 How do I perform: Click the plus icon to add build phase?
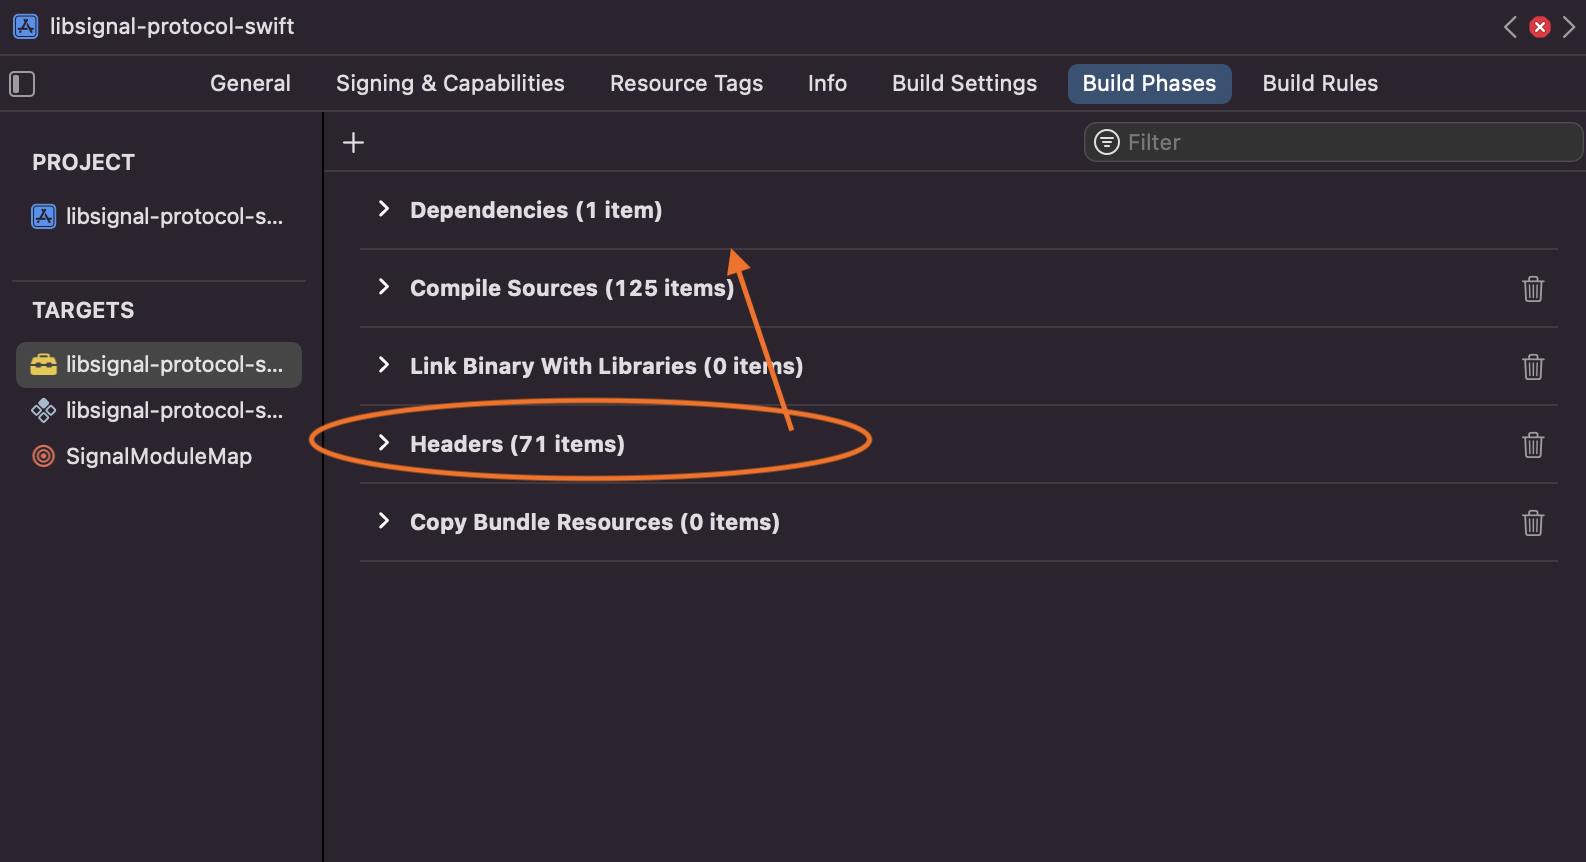[x=353, y=142]
